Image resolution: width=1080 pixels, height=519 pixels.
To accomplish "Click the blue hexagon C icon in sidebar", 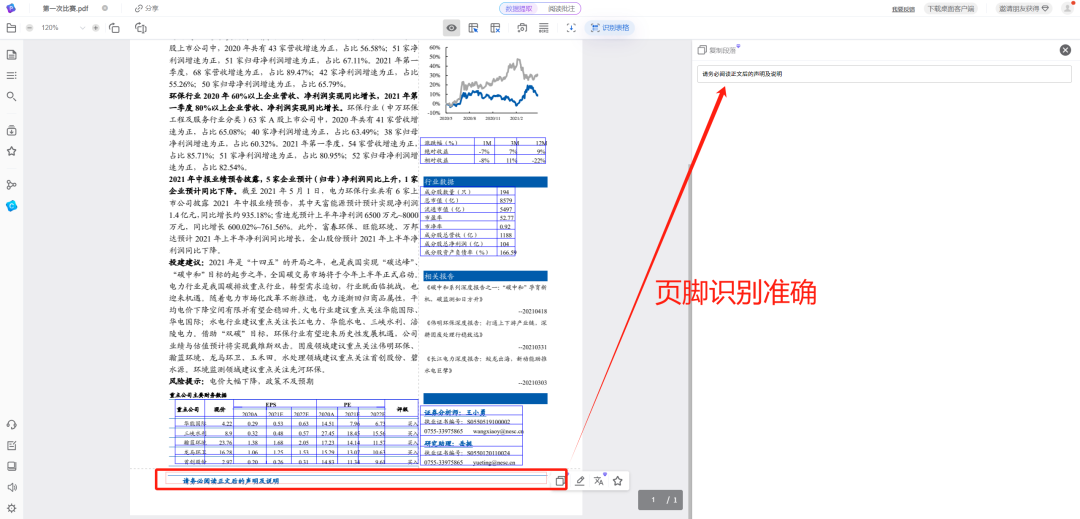I will coord(11,205).
